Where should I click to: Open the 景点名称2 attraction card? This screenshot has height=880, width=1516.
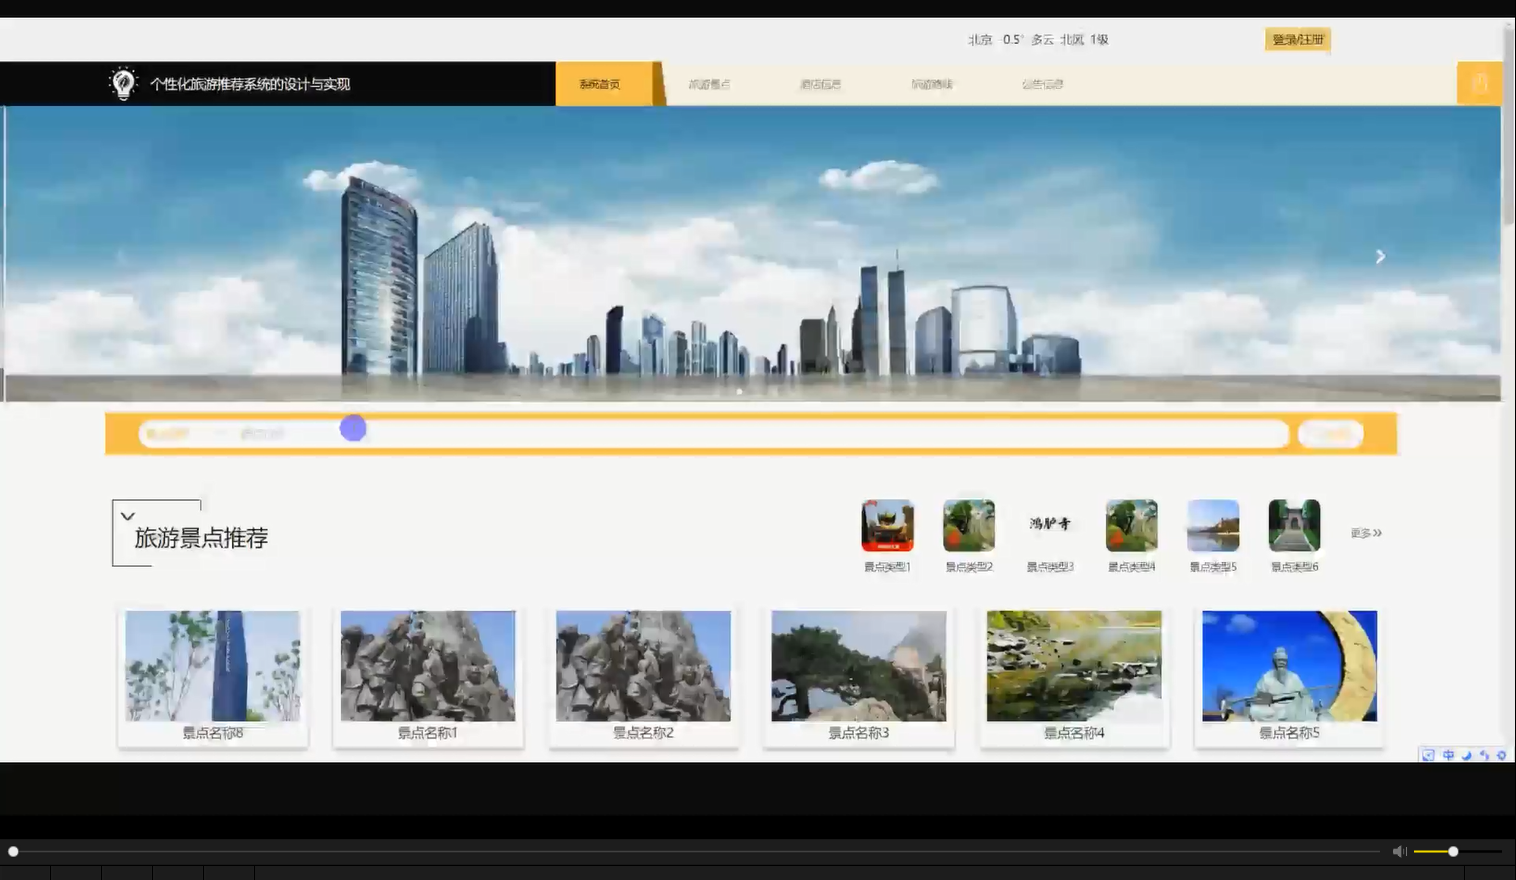pos(643,677)
